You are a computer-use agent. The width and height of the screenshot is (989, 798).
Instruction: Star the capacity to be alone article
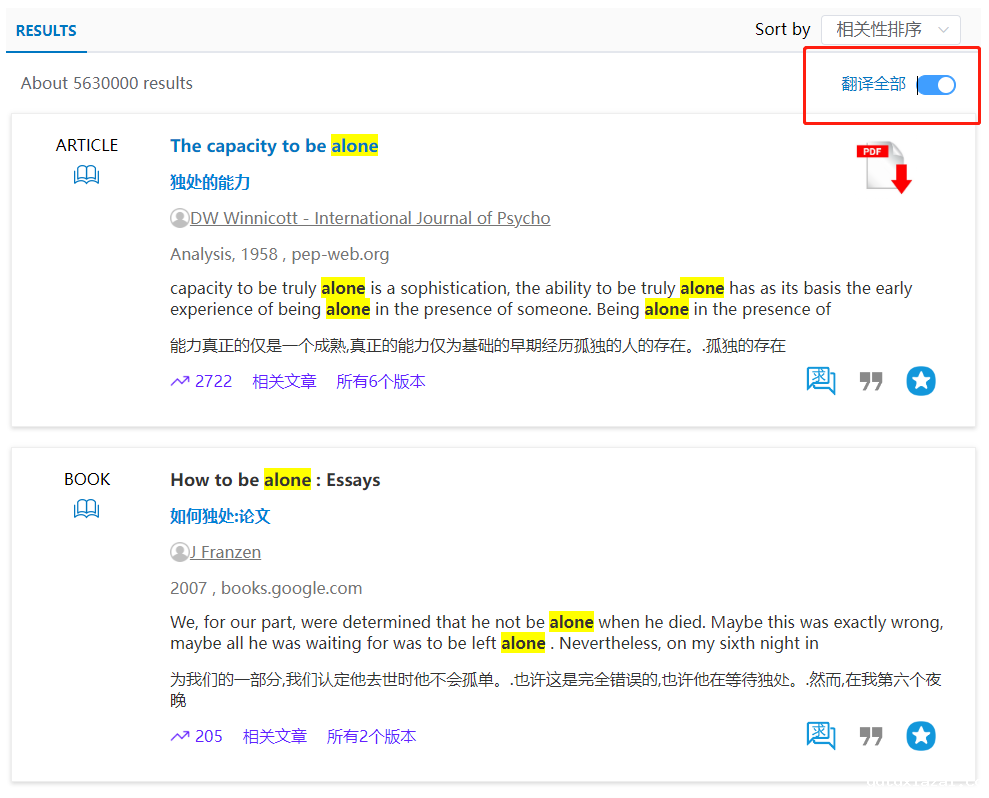tap(921, 381)
